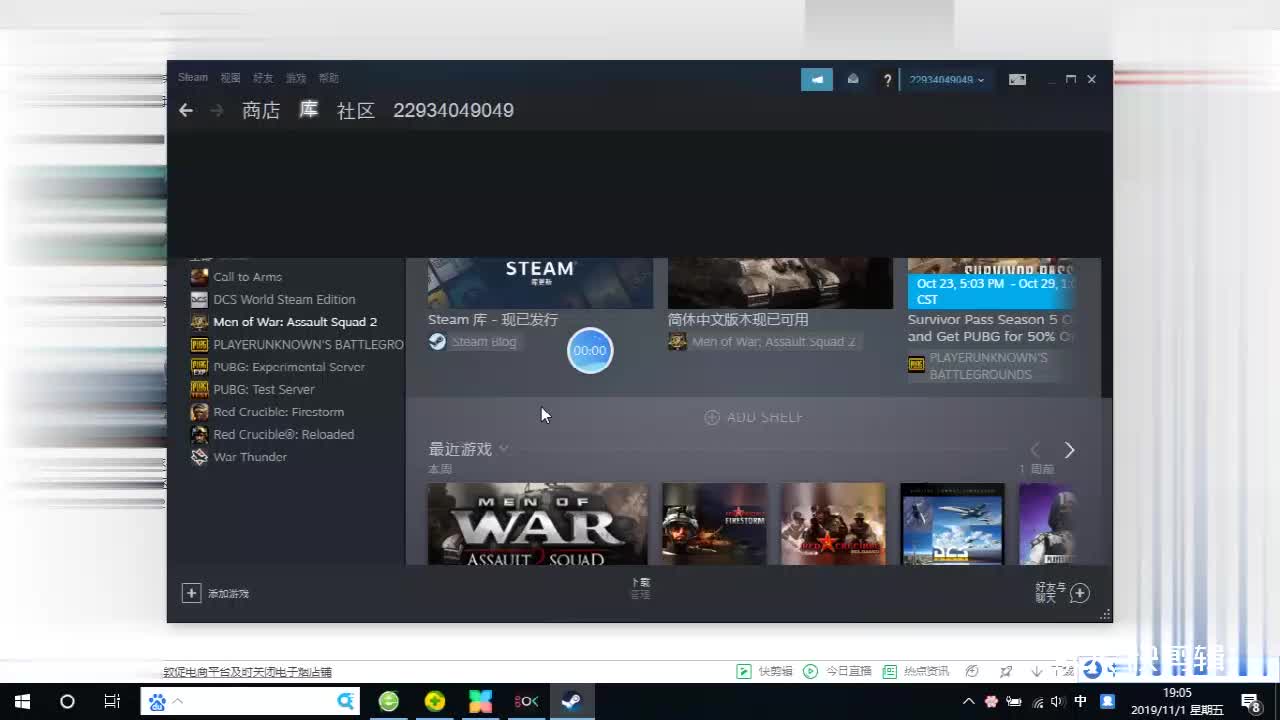
Task: Open the 帮助 menu
Action: point(329,78)
